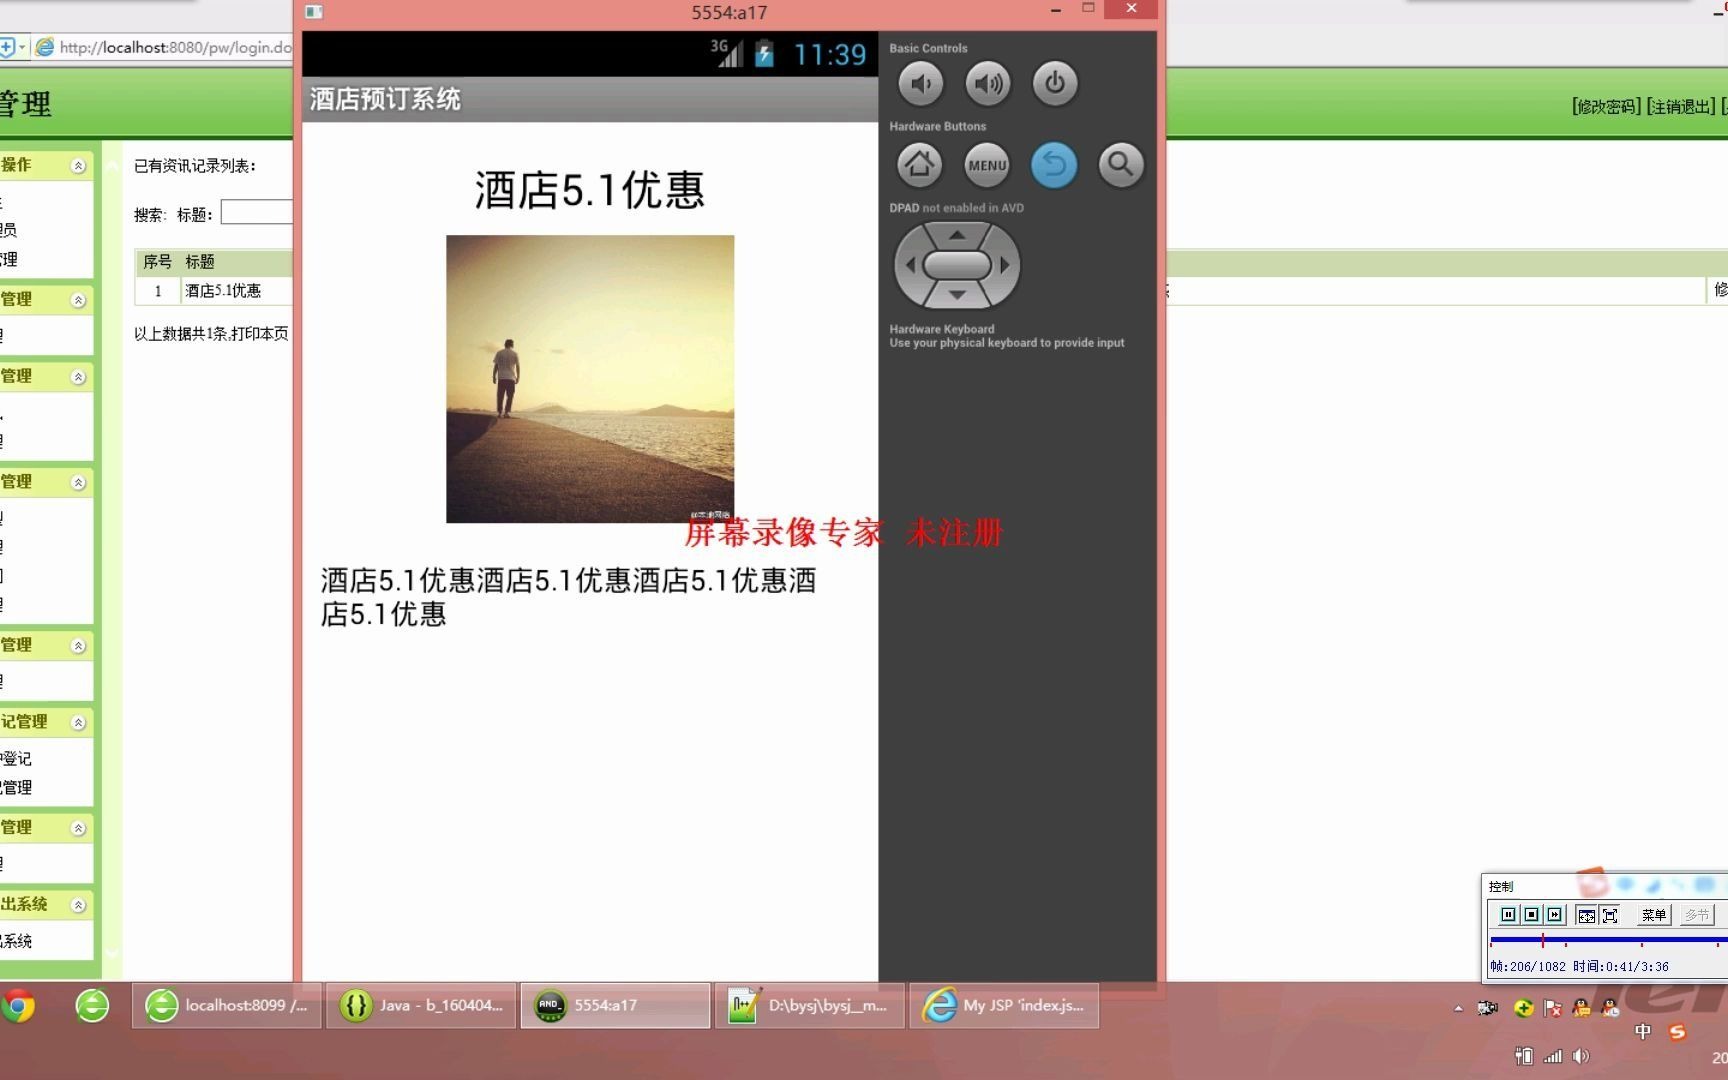
Task: Click the fast-forward control in 控制 panel
Action: (x=1555, y=915)
